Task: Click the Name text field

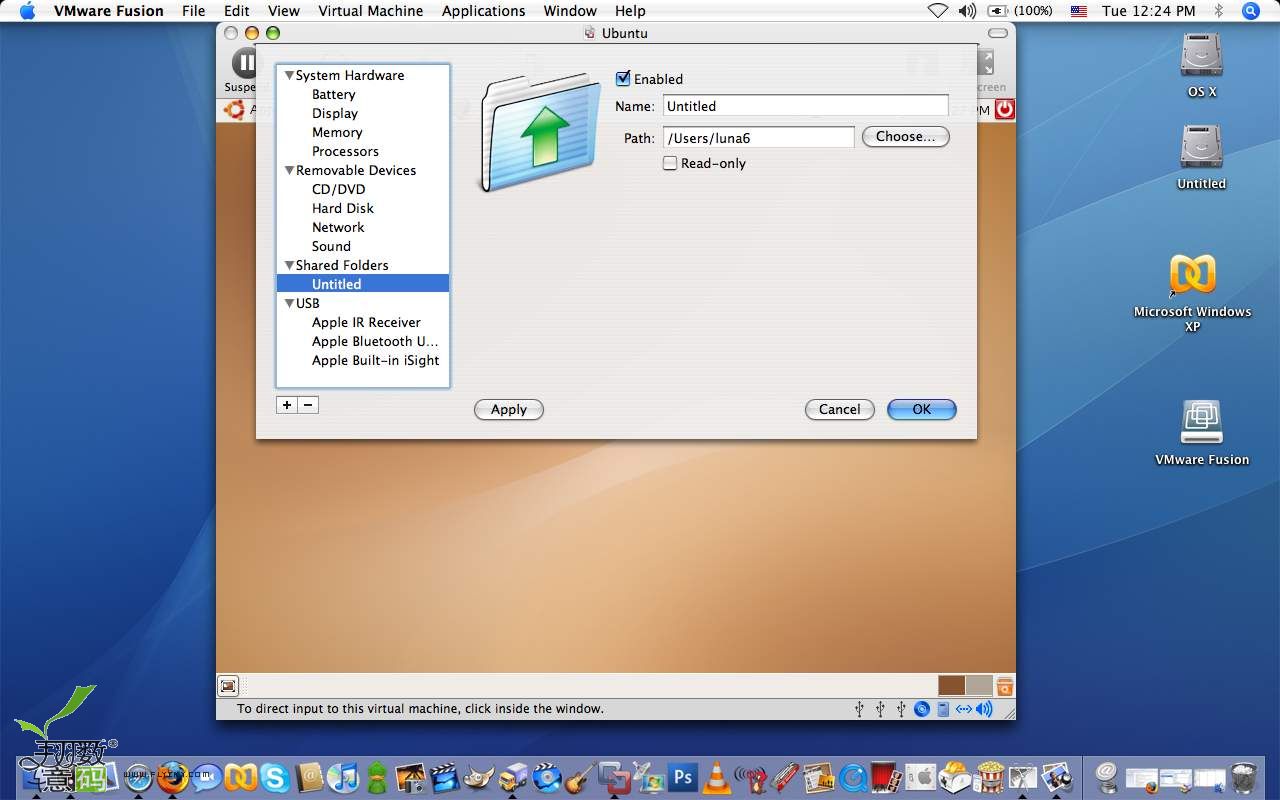Action: 805,106
